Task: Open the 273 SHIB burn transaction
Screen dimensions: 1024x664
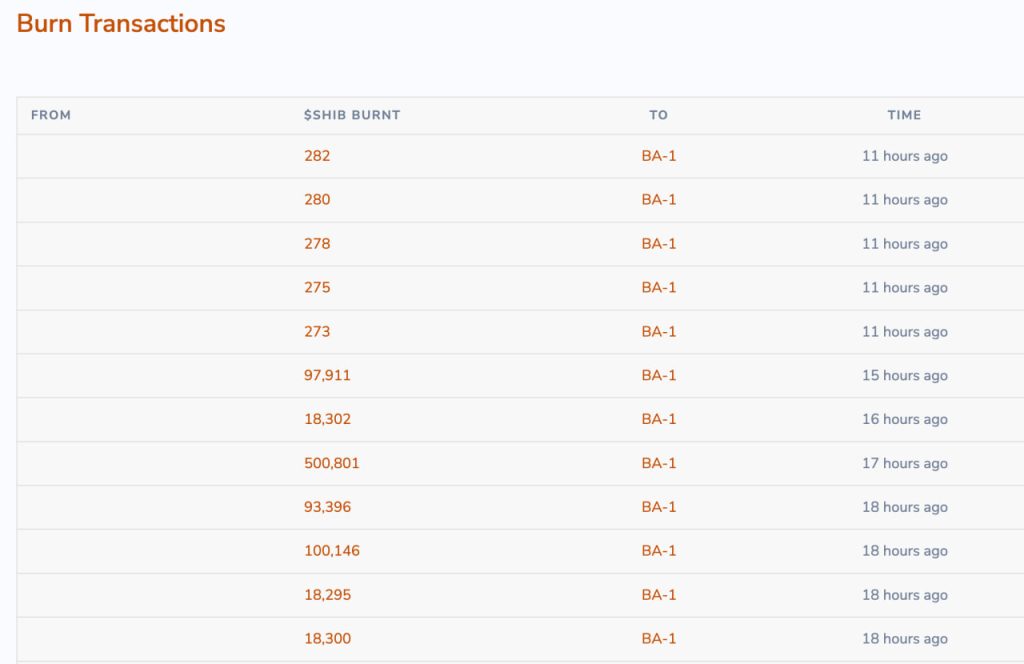Action: coord(317,332)
